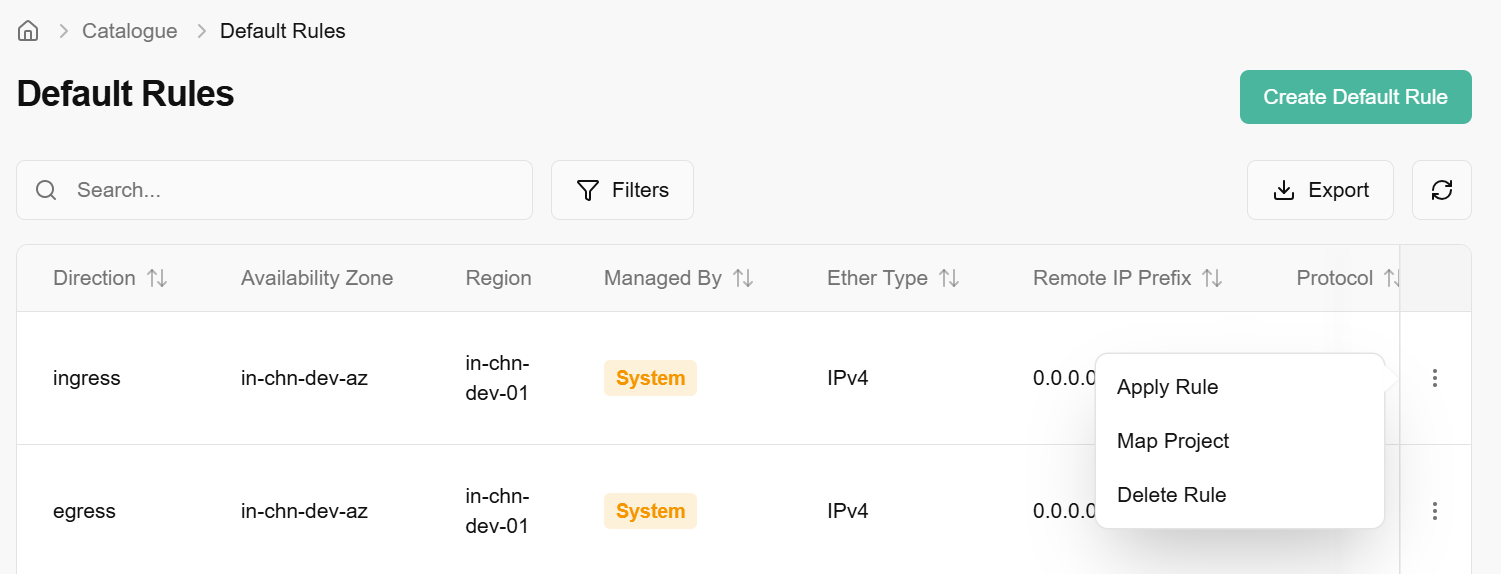Image resolution: width=1501 pixels, height=574 pixels.
Task: Choose Map Project menu option
Action: click(1173, 441)
